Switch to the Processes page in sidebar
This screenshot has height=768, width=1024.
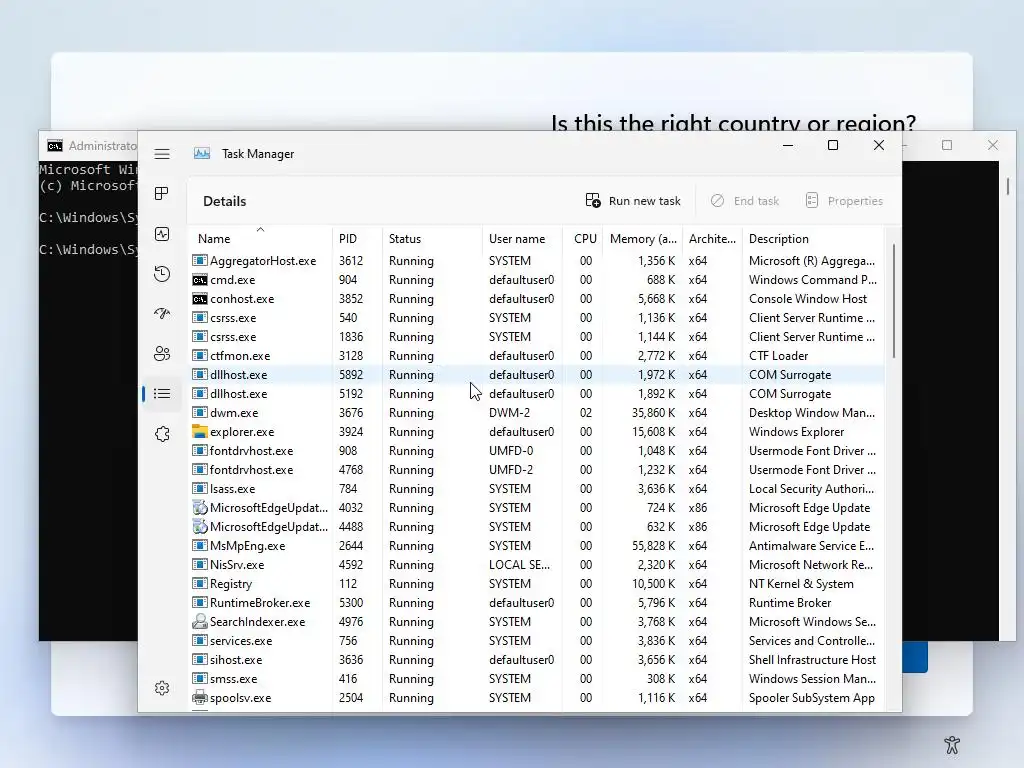[162, 193]
